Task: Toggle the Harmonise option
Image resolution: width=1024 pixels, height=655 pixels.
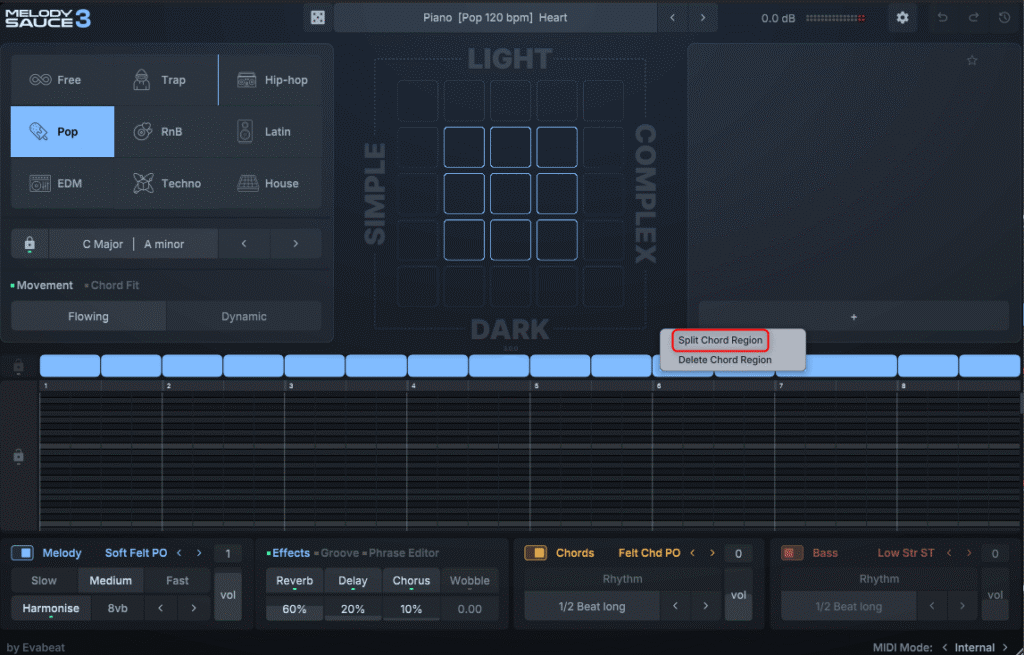Action: pyautogui.click(x=50, y=608)
